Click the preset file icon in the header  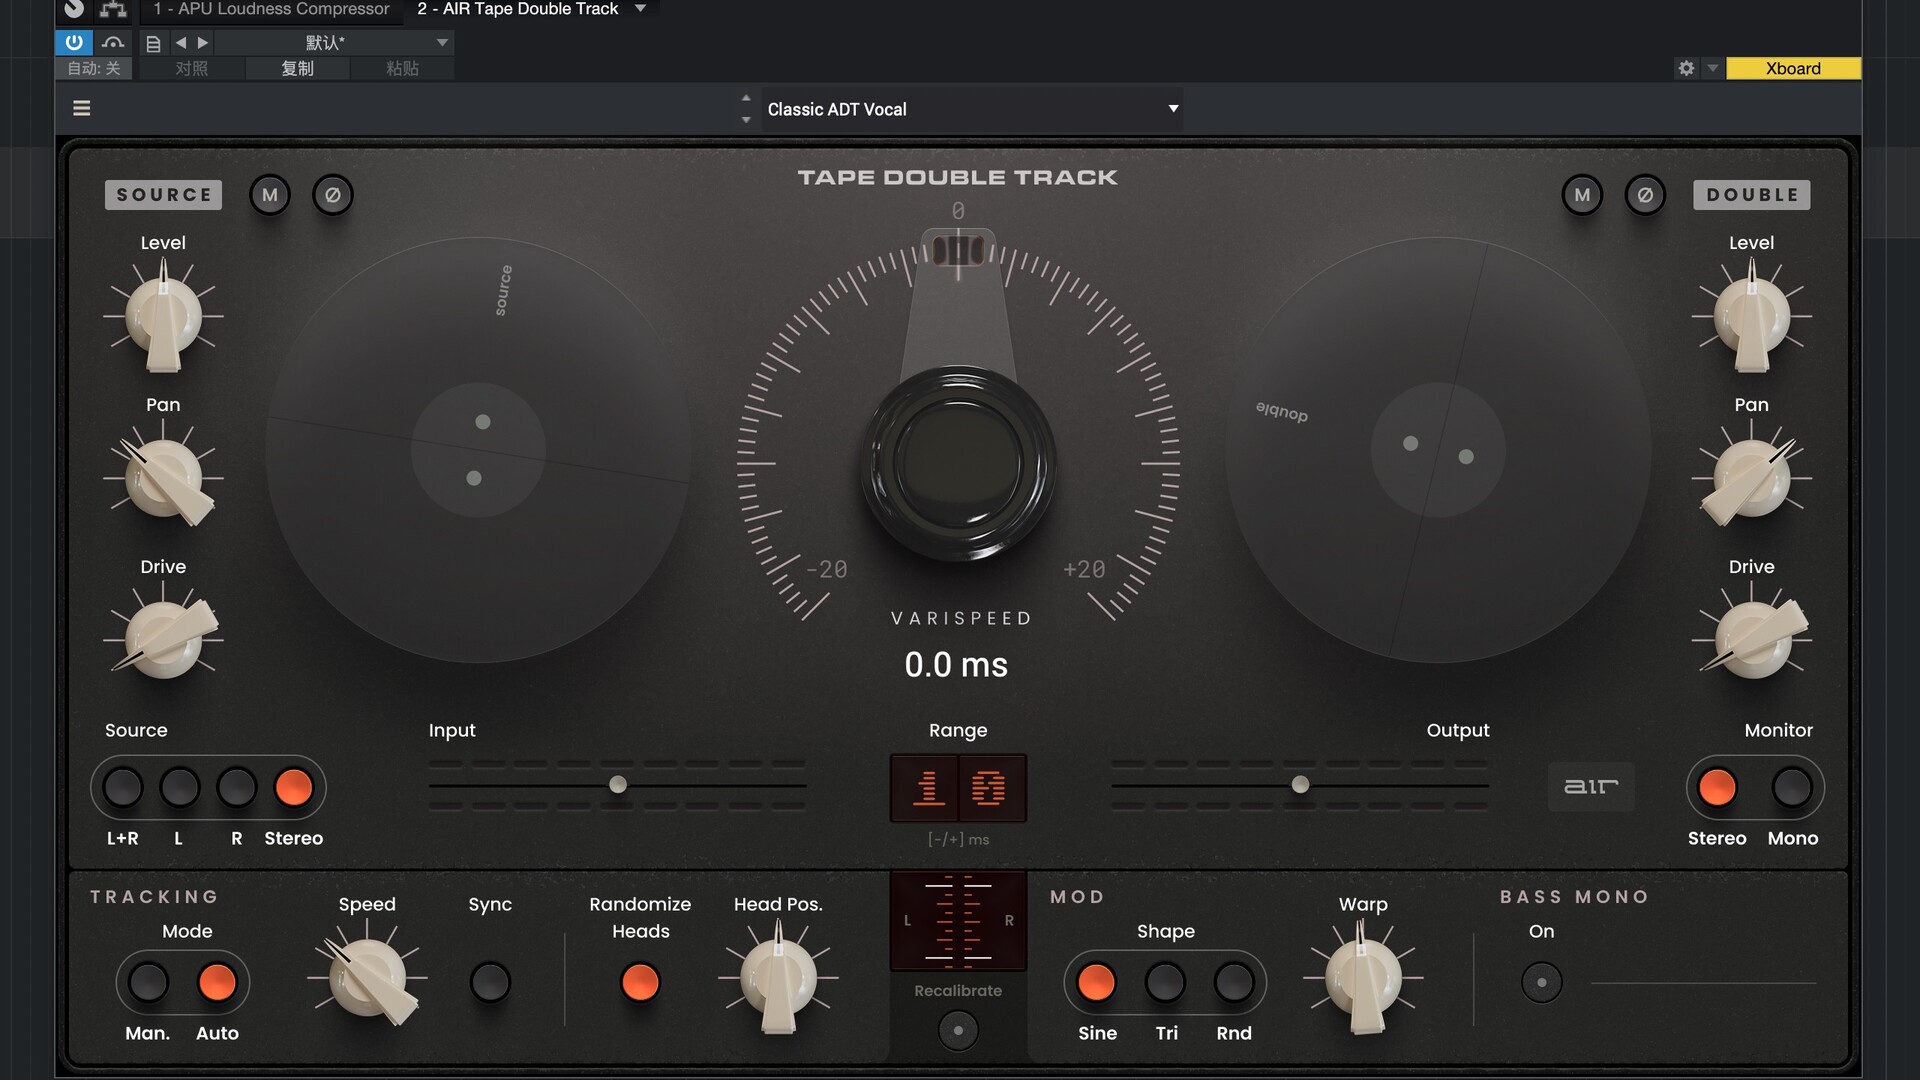(152, 42)
